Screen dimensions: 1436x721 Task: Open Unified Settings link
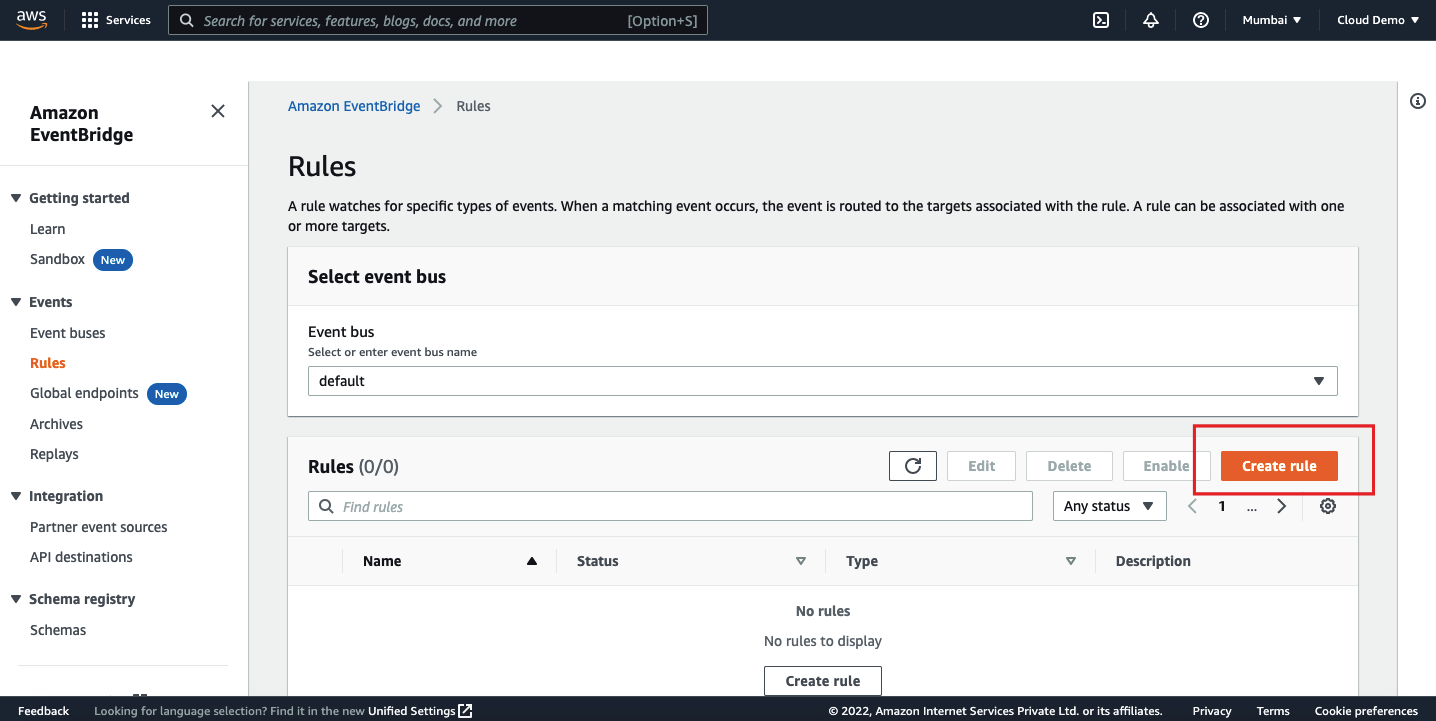[x=420, y=711]
